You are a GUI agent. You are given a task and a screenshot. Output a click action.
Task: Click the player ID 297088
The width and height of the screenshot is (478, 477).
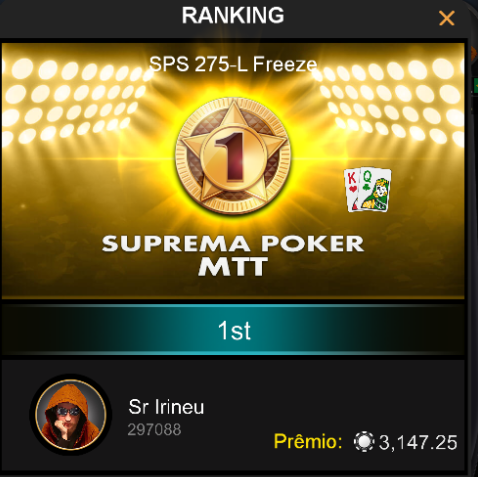tap(154, 429)
